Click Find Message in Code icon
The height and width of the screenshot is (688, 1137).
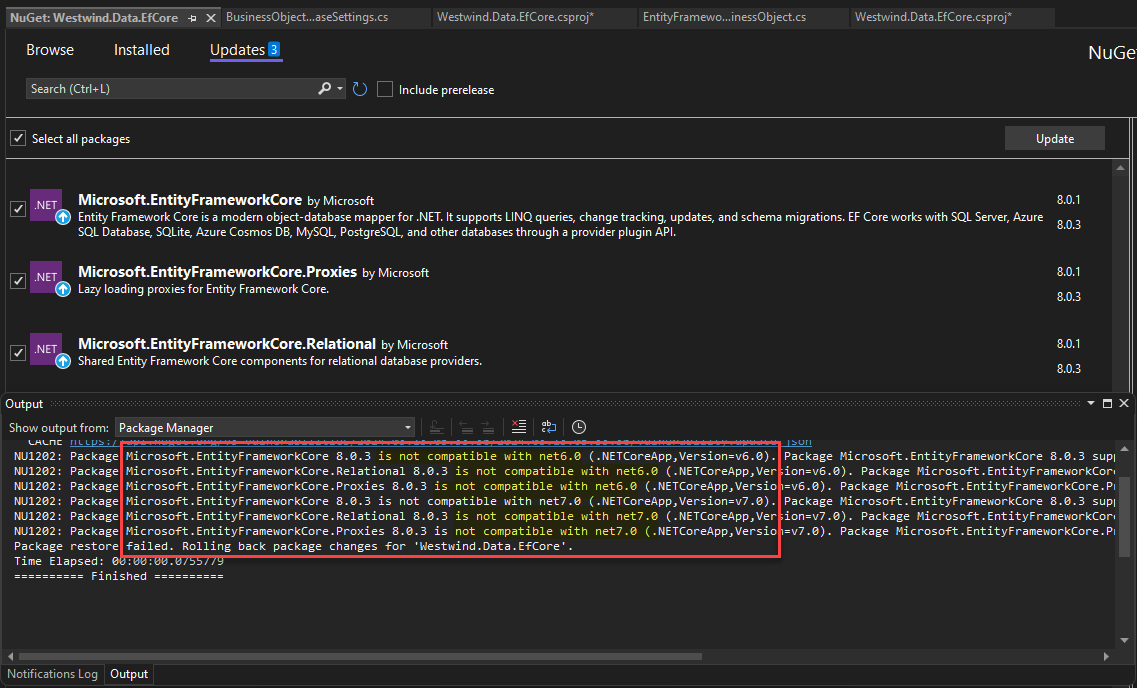pos(437,427)
